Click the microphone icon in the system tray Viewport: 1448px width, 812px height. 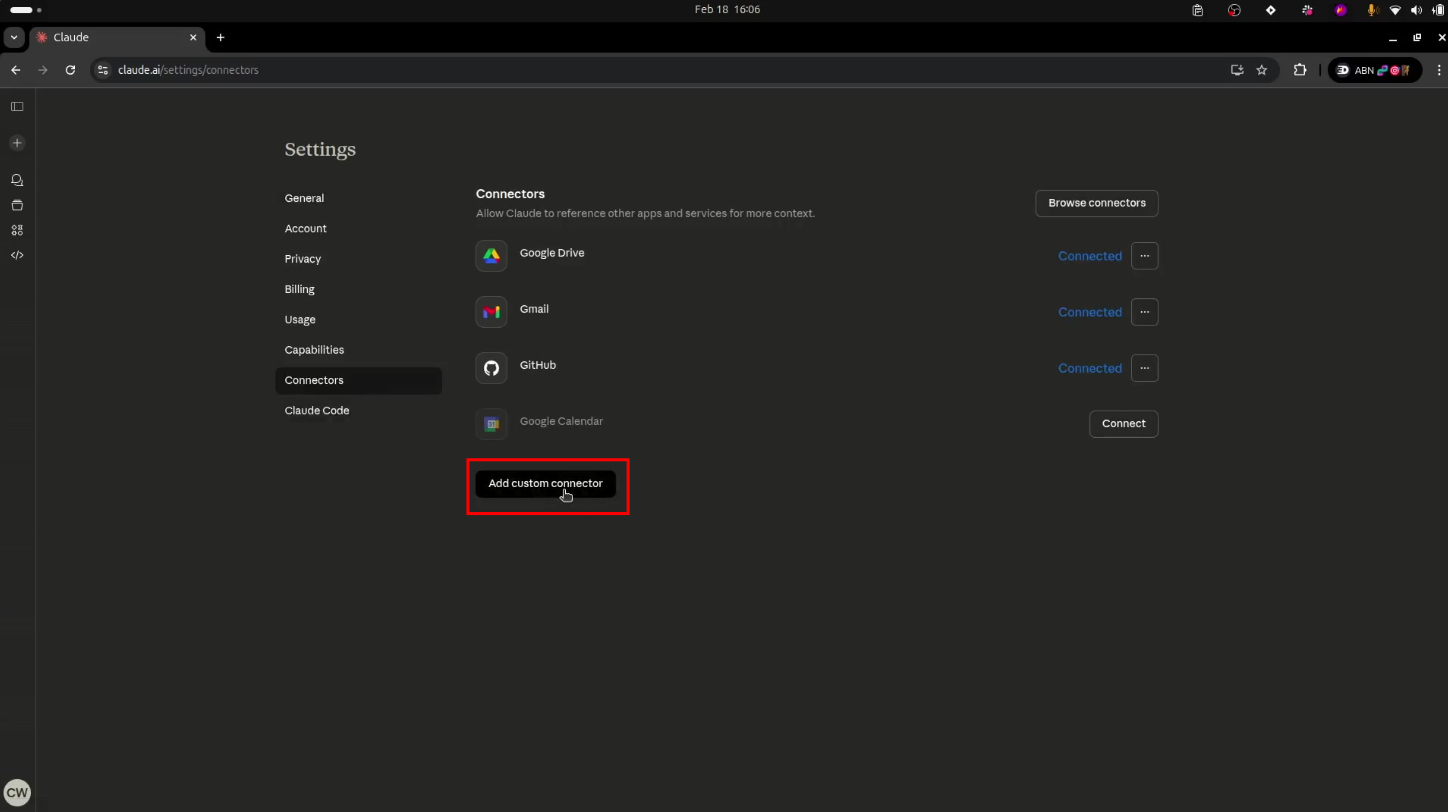coord(1371,10)
